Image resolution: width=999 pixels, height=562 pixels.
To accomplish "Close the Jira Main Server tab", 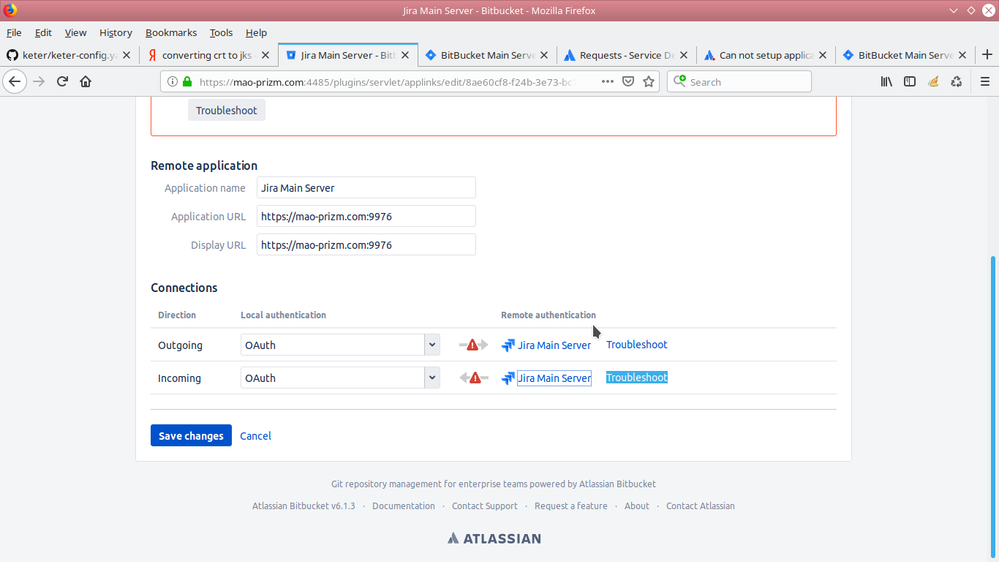I will [x=405, y=55].
